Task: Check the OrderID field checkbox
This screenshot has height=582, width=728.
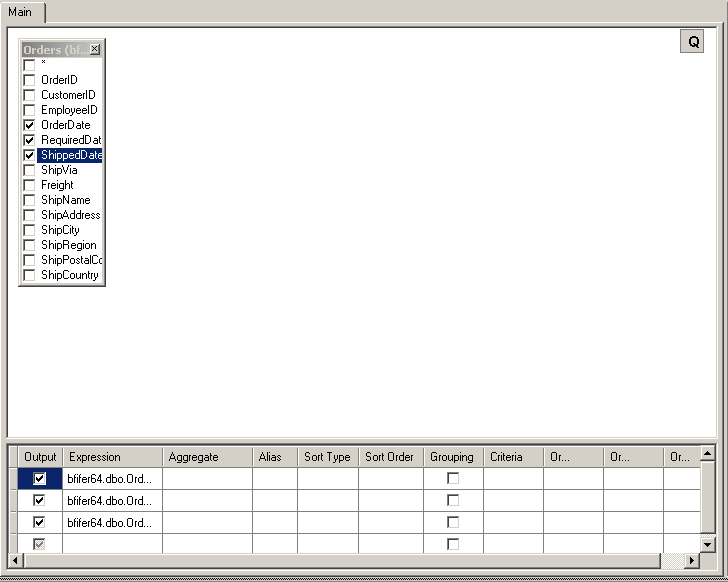Action: click(29, 80)
